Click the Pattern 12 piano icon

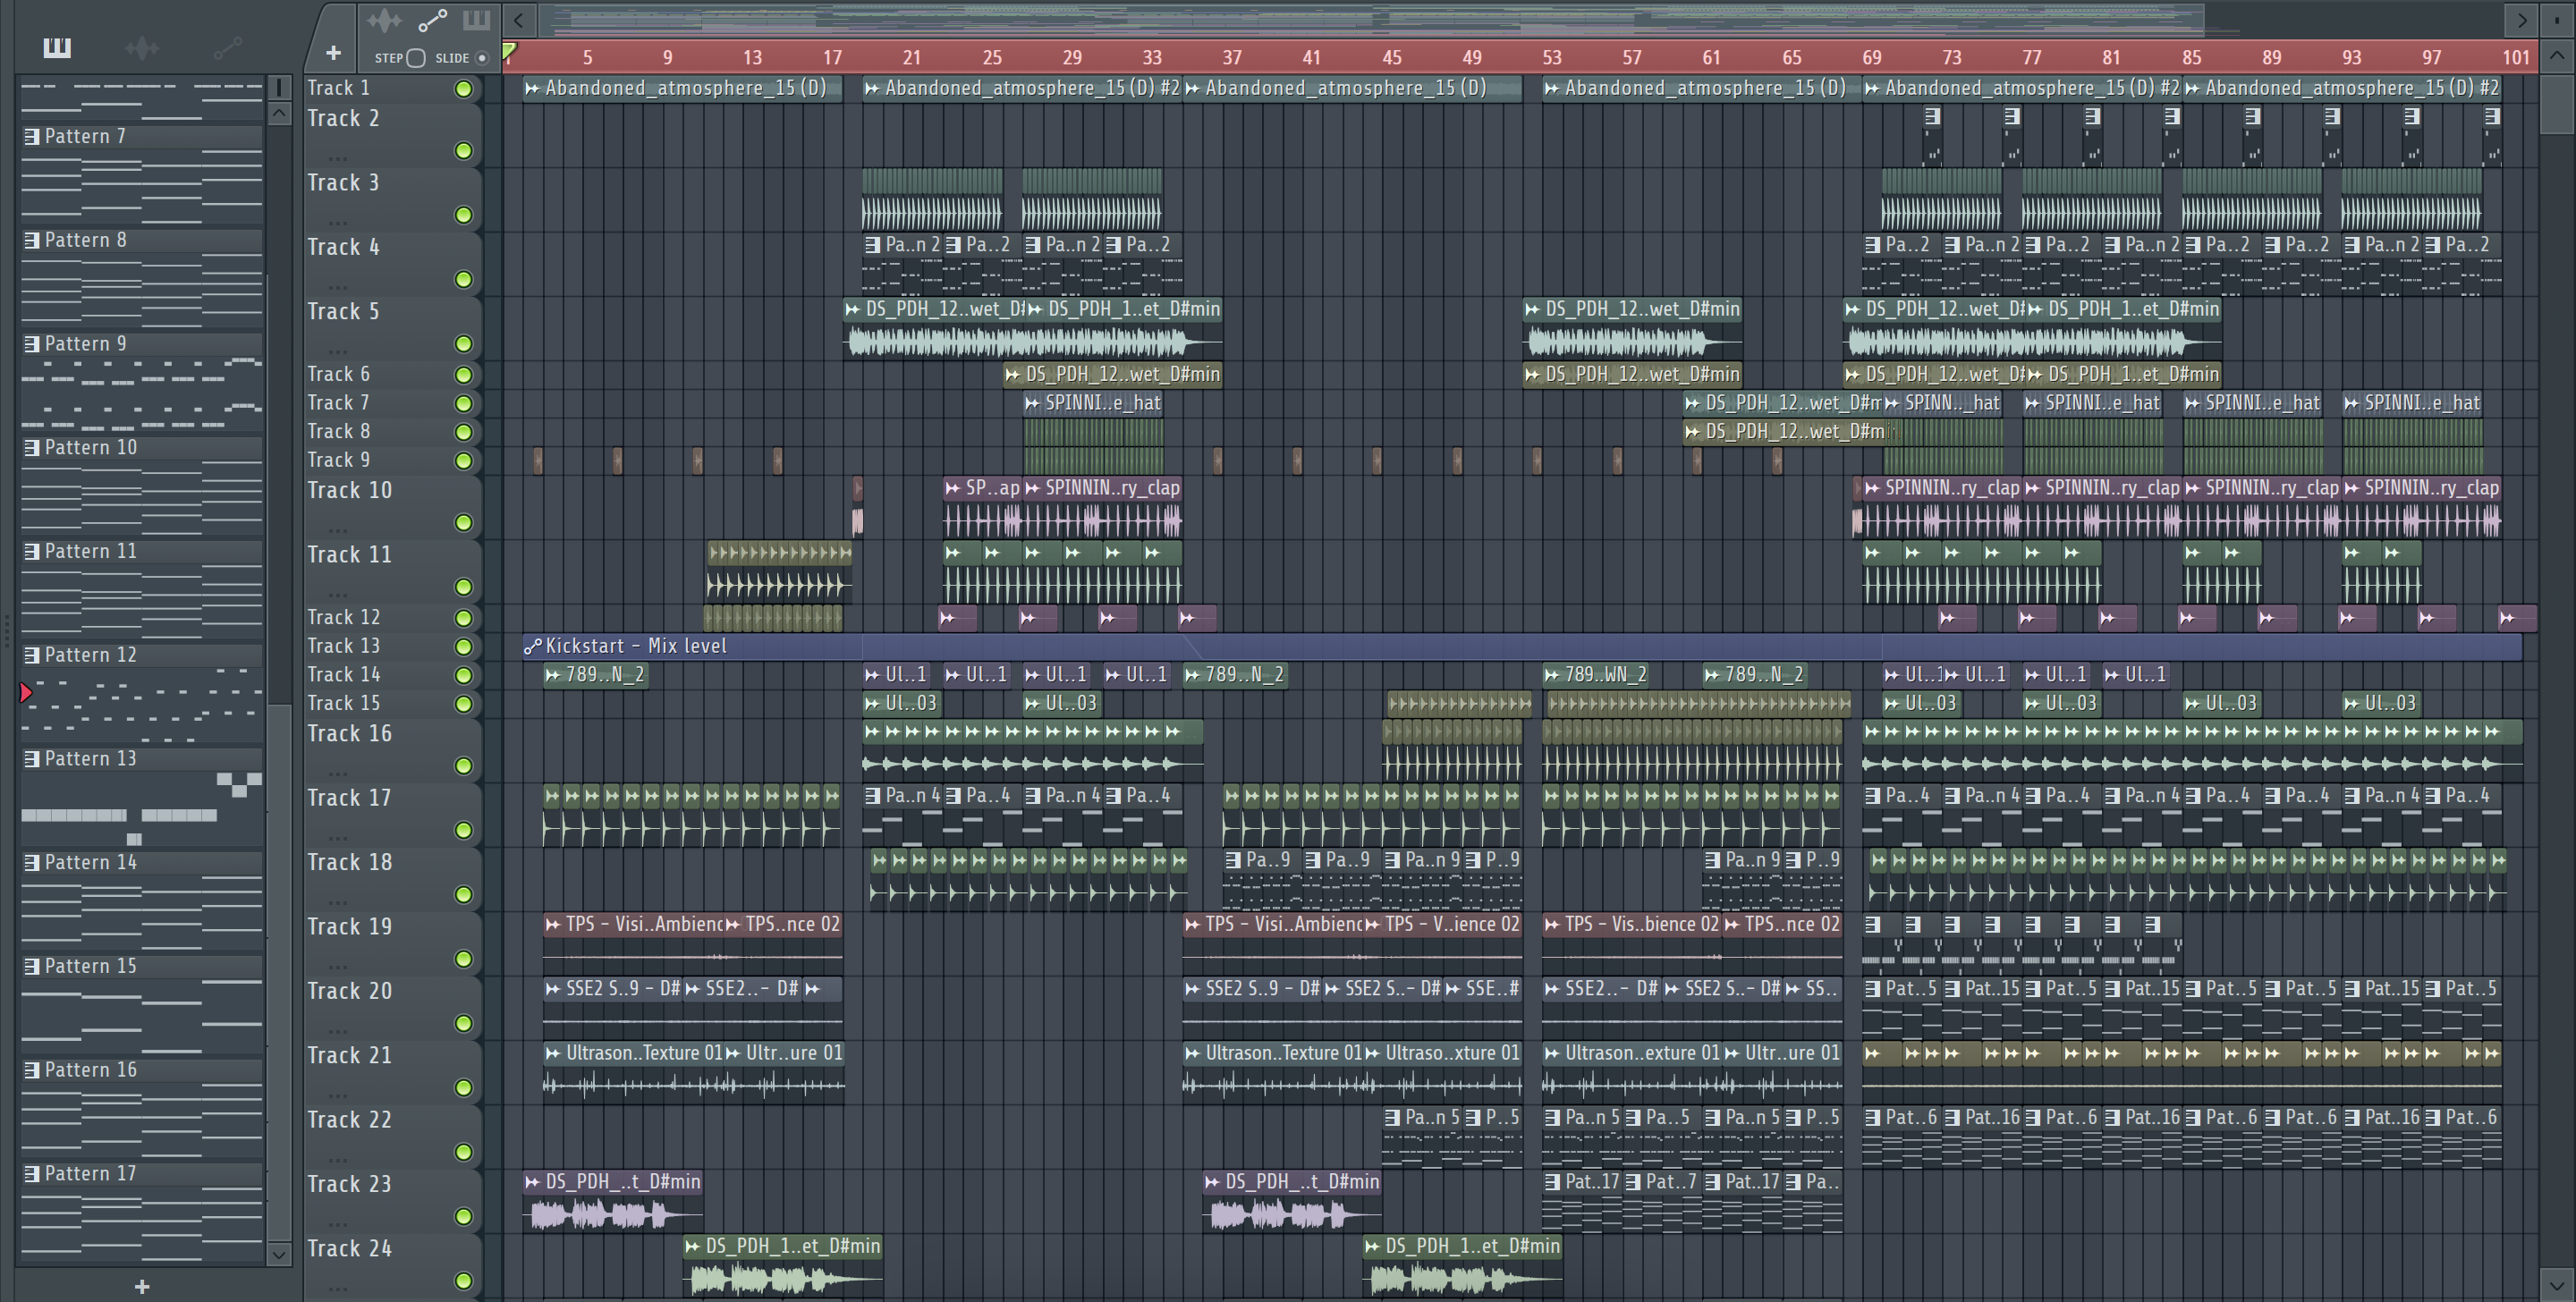point(32,655)
